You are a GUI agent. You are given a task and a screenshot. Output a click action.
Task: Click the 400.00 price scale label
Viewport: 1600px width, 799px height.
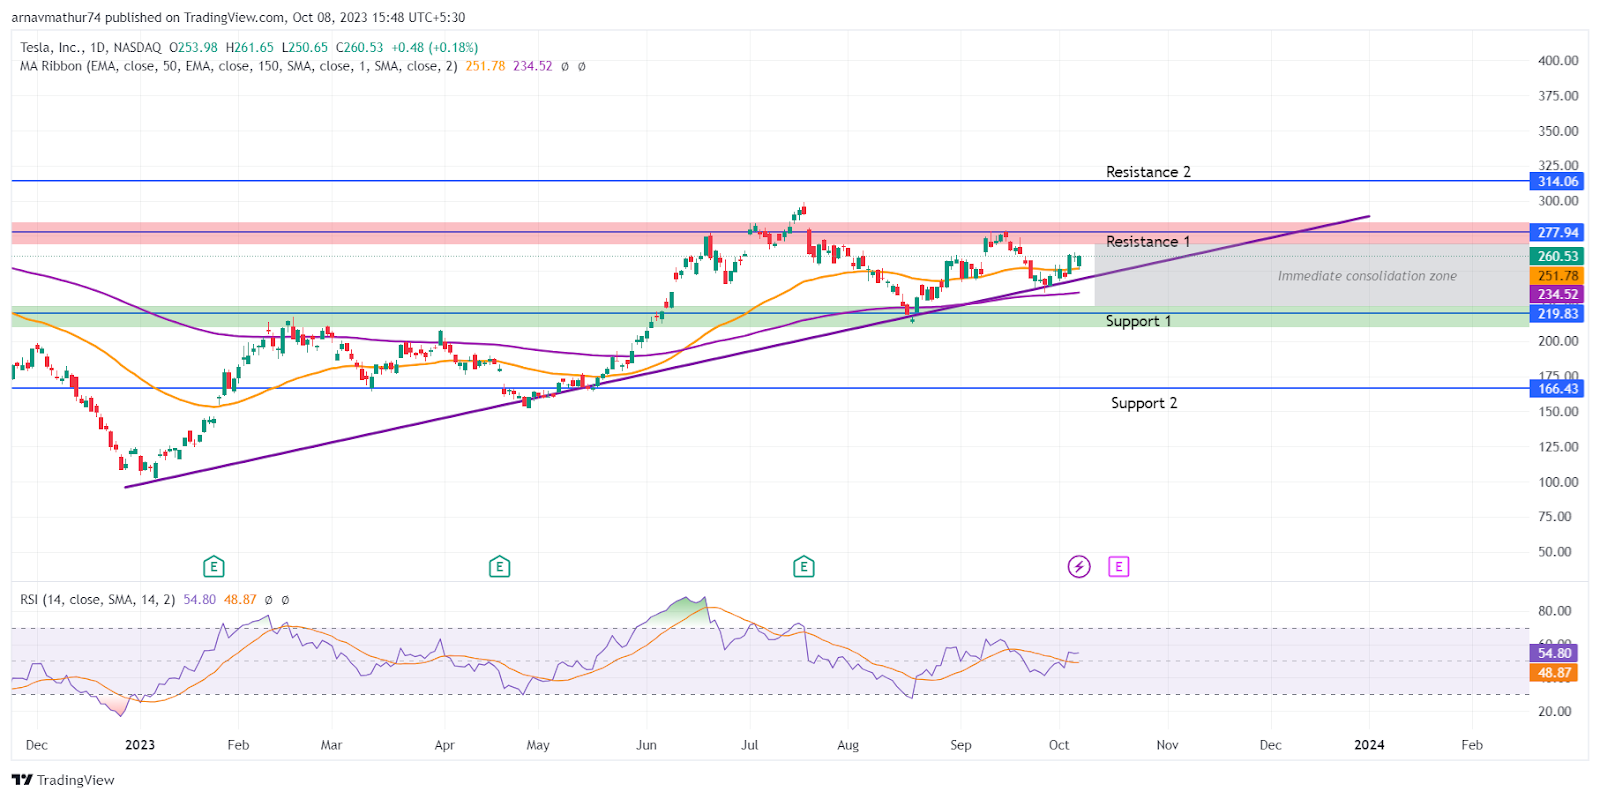[1558, 60]
